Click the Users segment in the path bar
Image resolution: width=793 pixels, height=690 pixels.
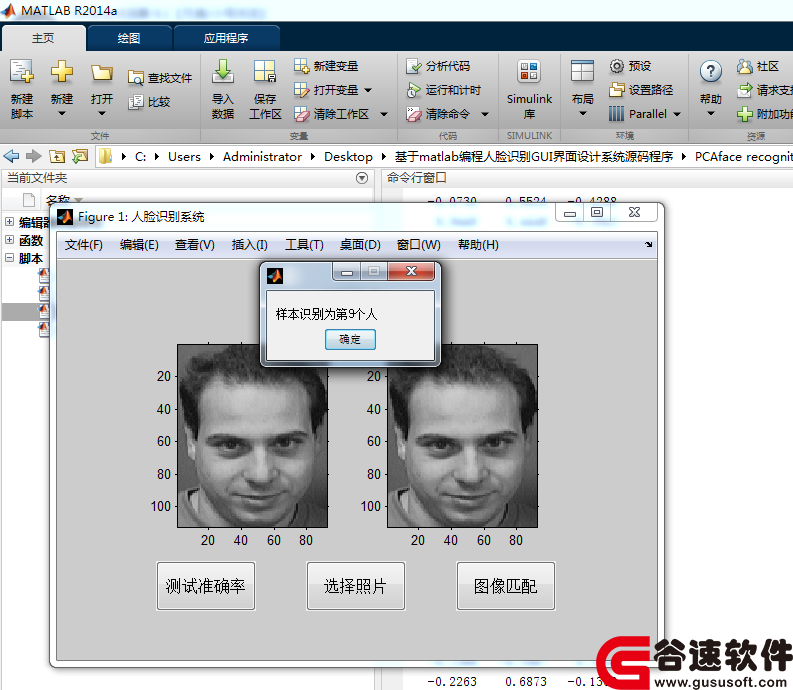point(184,157)
